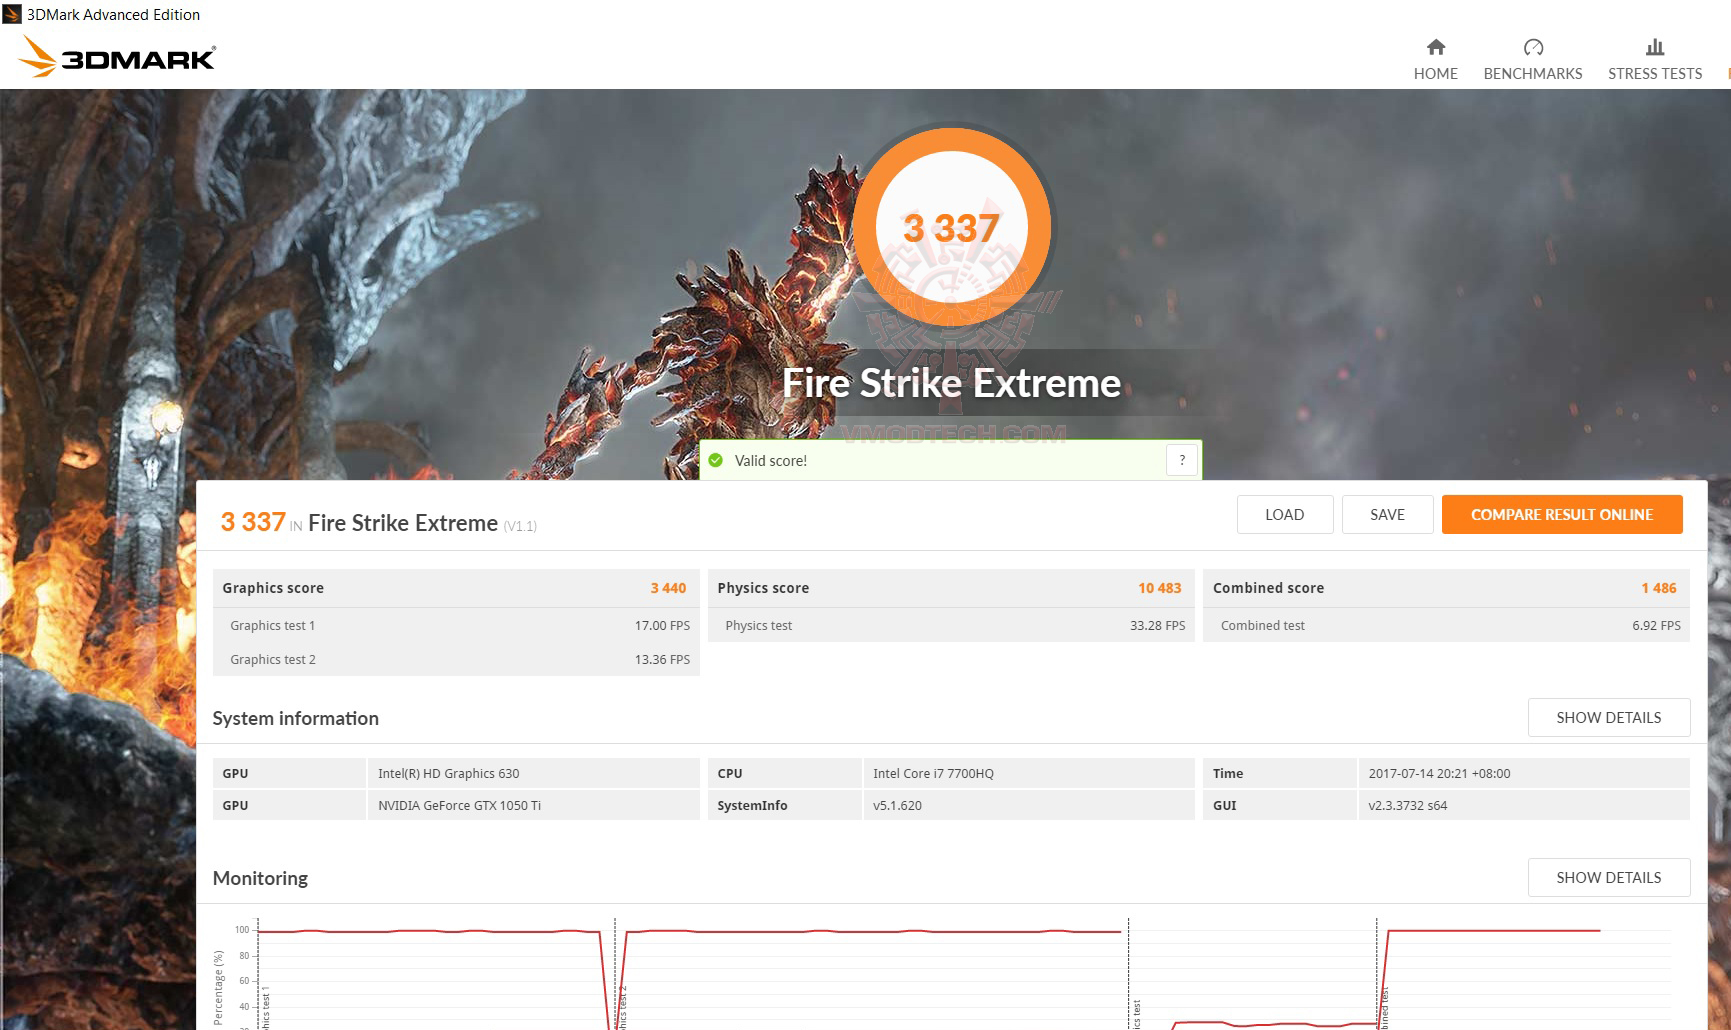
Task: Click COMPARE RESULT ONLINE button
Action: [x=1562, y=514]
